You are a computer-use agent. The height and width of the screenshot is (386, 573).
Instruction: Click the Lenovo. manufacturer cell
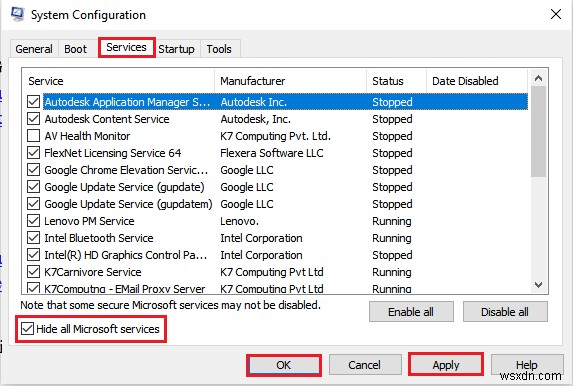tap(239, 221)
